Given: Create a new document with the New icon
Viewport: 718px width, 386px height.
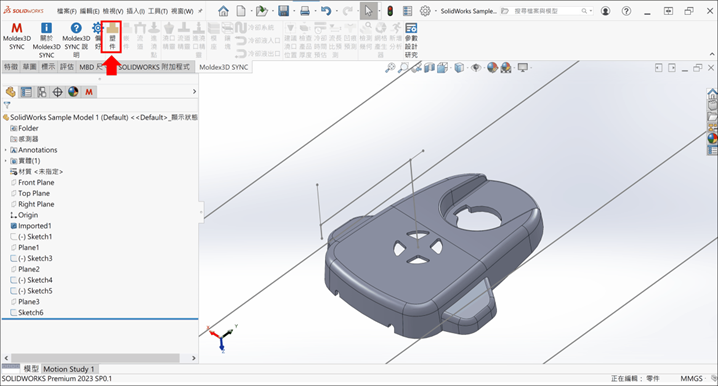Looking at the screenshot, I should pyautogui.click(x=241, y=11).
